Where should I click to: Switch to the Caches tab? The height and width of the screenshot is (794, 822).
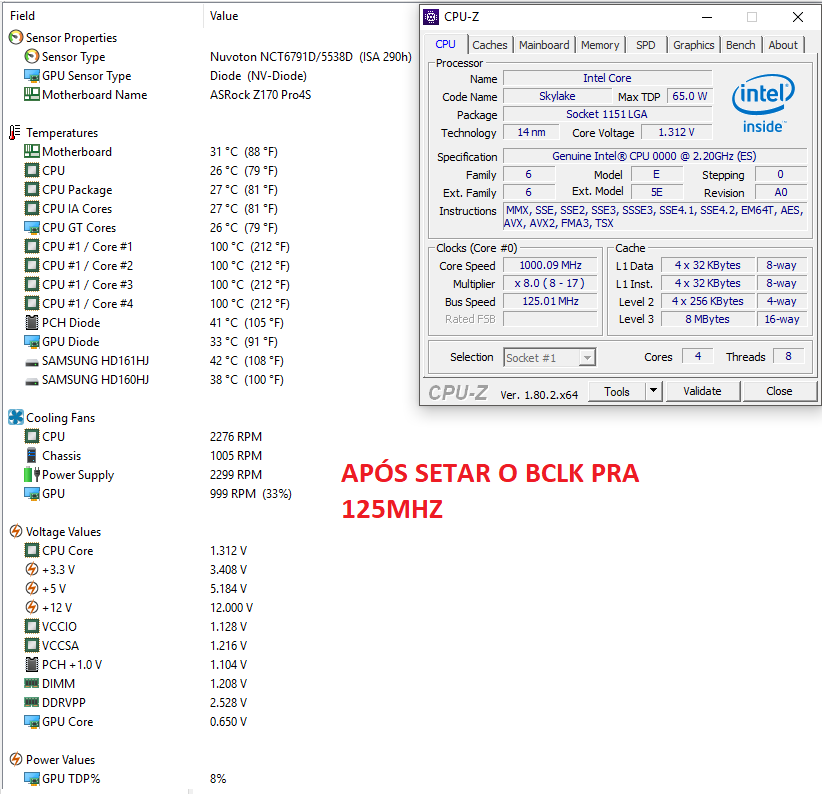490,45
